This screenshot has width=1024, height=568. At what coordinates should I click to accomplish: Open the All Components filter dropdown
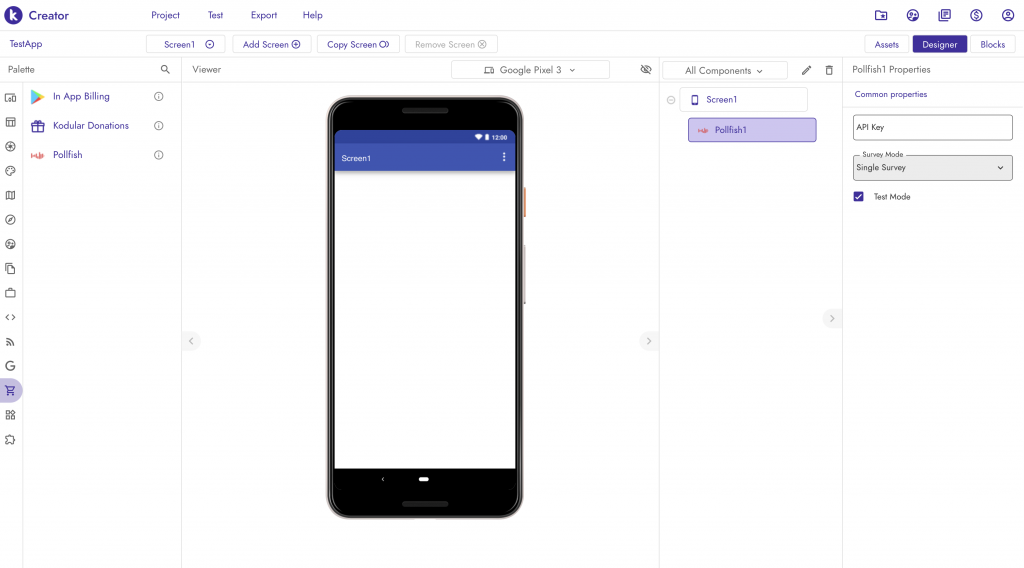(x=724, y=71)
